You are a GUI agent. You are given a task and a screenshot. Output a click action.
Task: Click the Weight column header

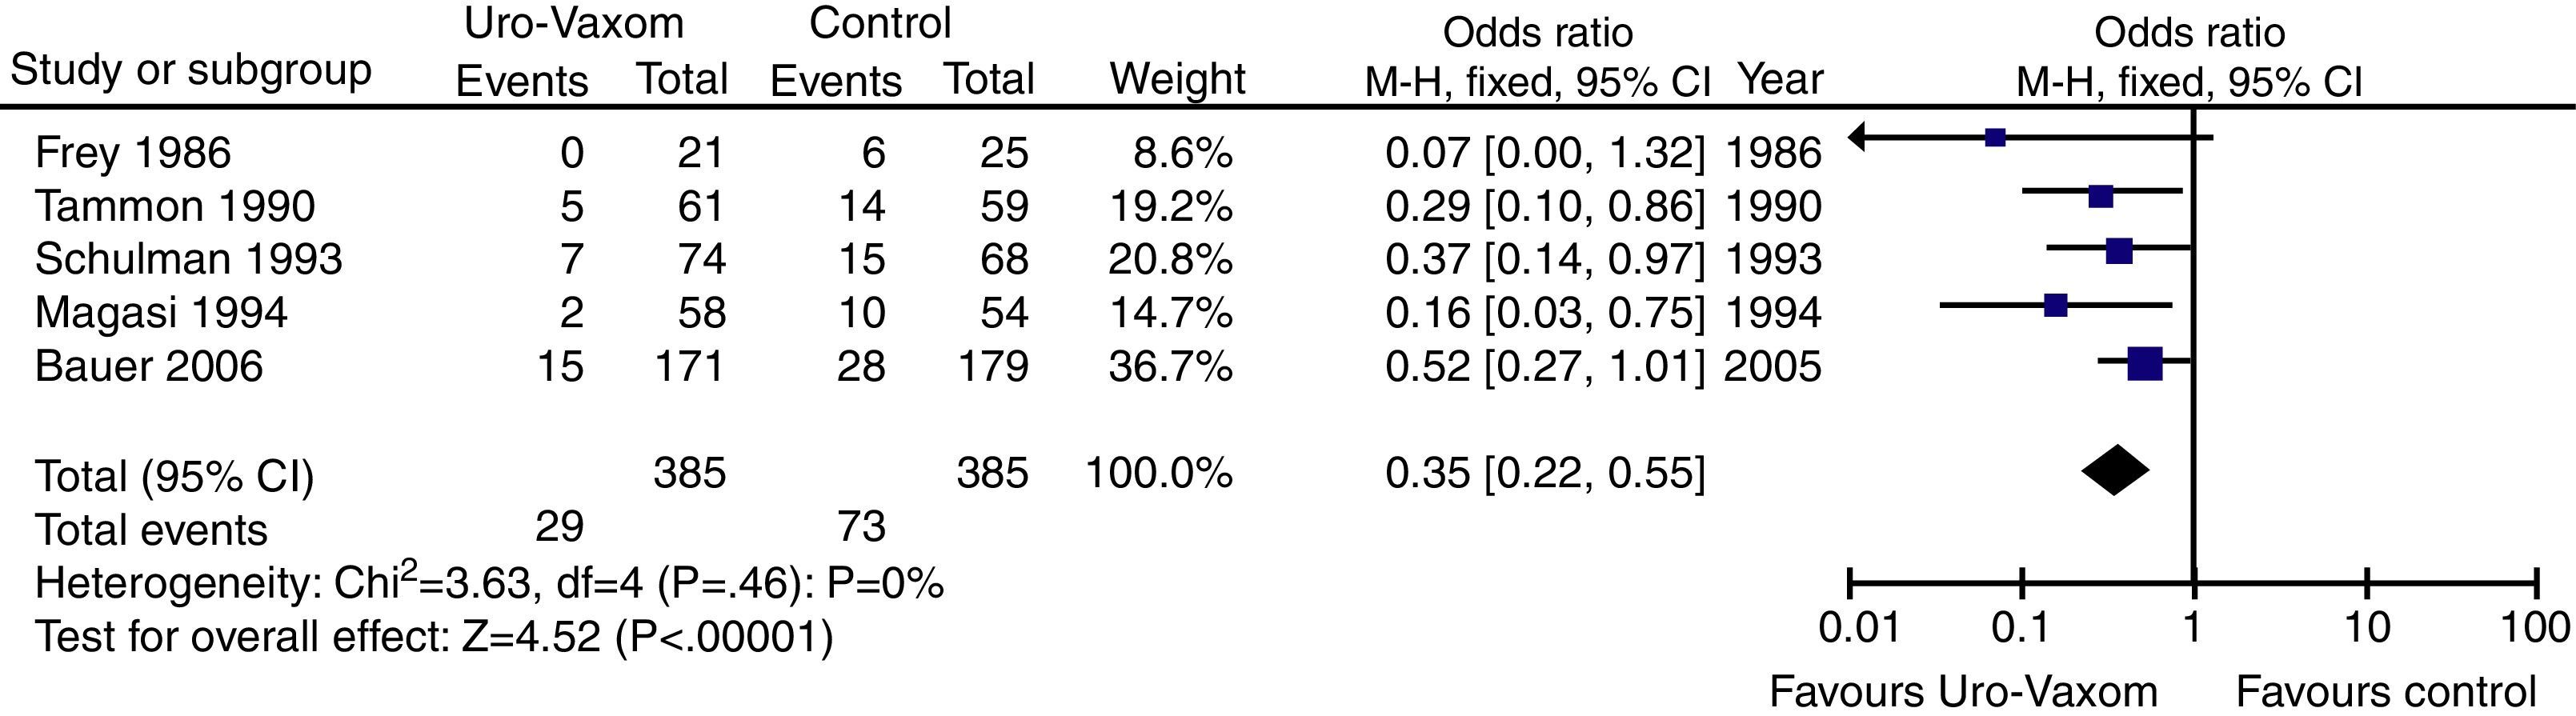click(1177, 79)
